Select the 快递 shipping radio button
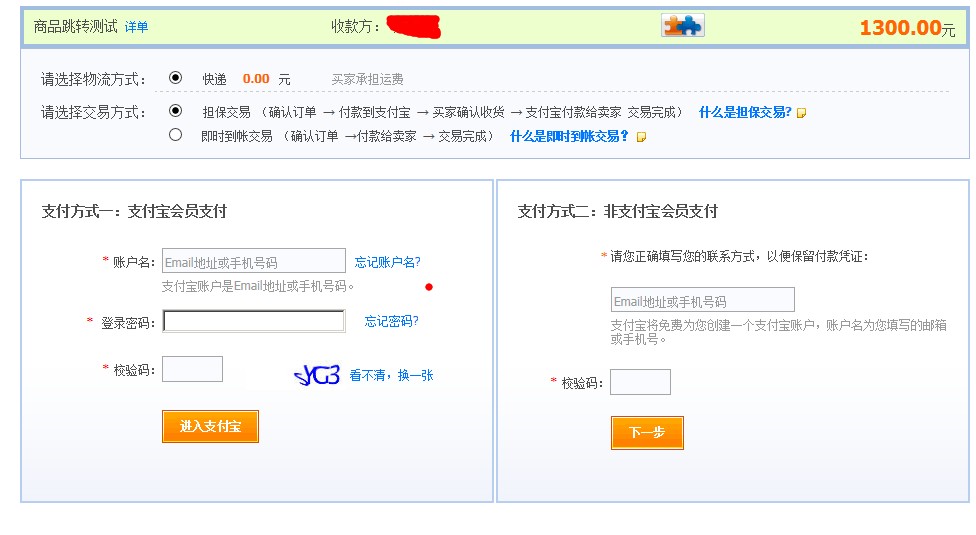The image size is (976, 535). [176, 78]
